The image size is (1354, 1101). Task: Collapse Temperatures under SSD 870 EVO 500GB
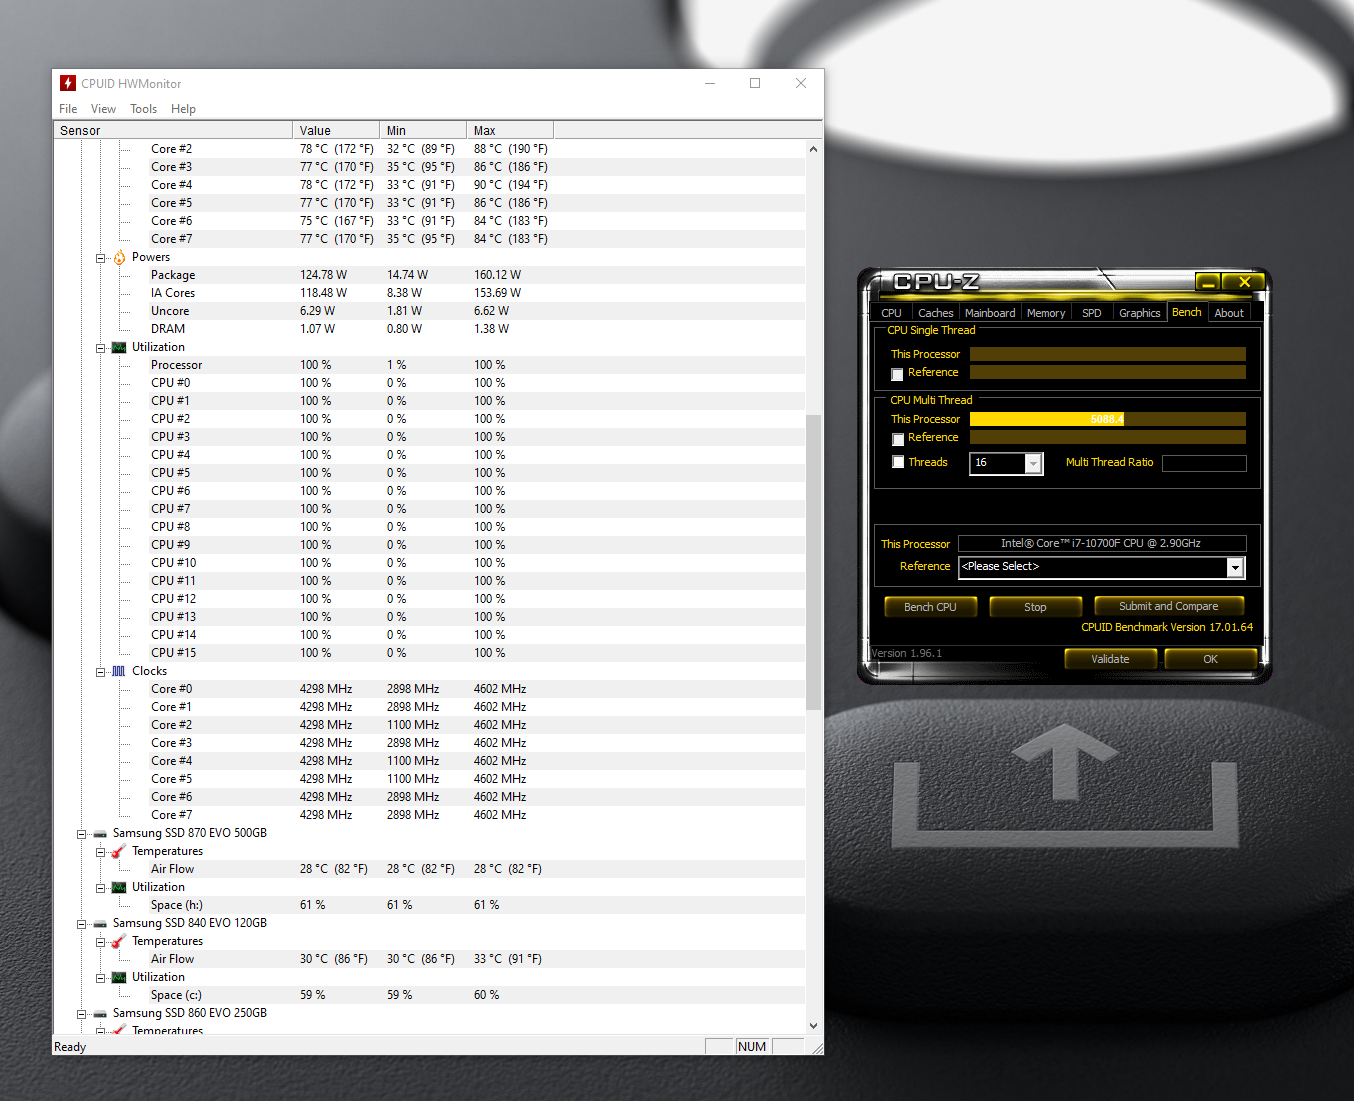(x=100, y=852)
